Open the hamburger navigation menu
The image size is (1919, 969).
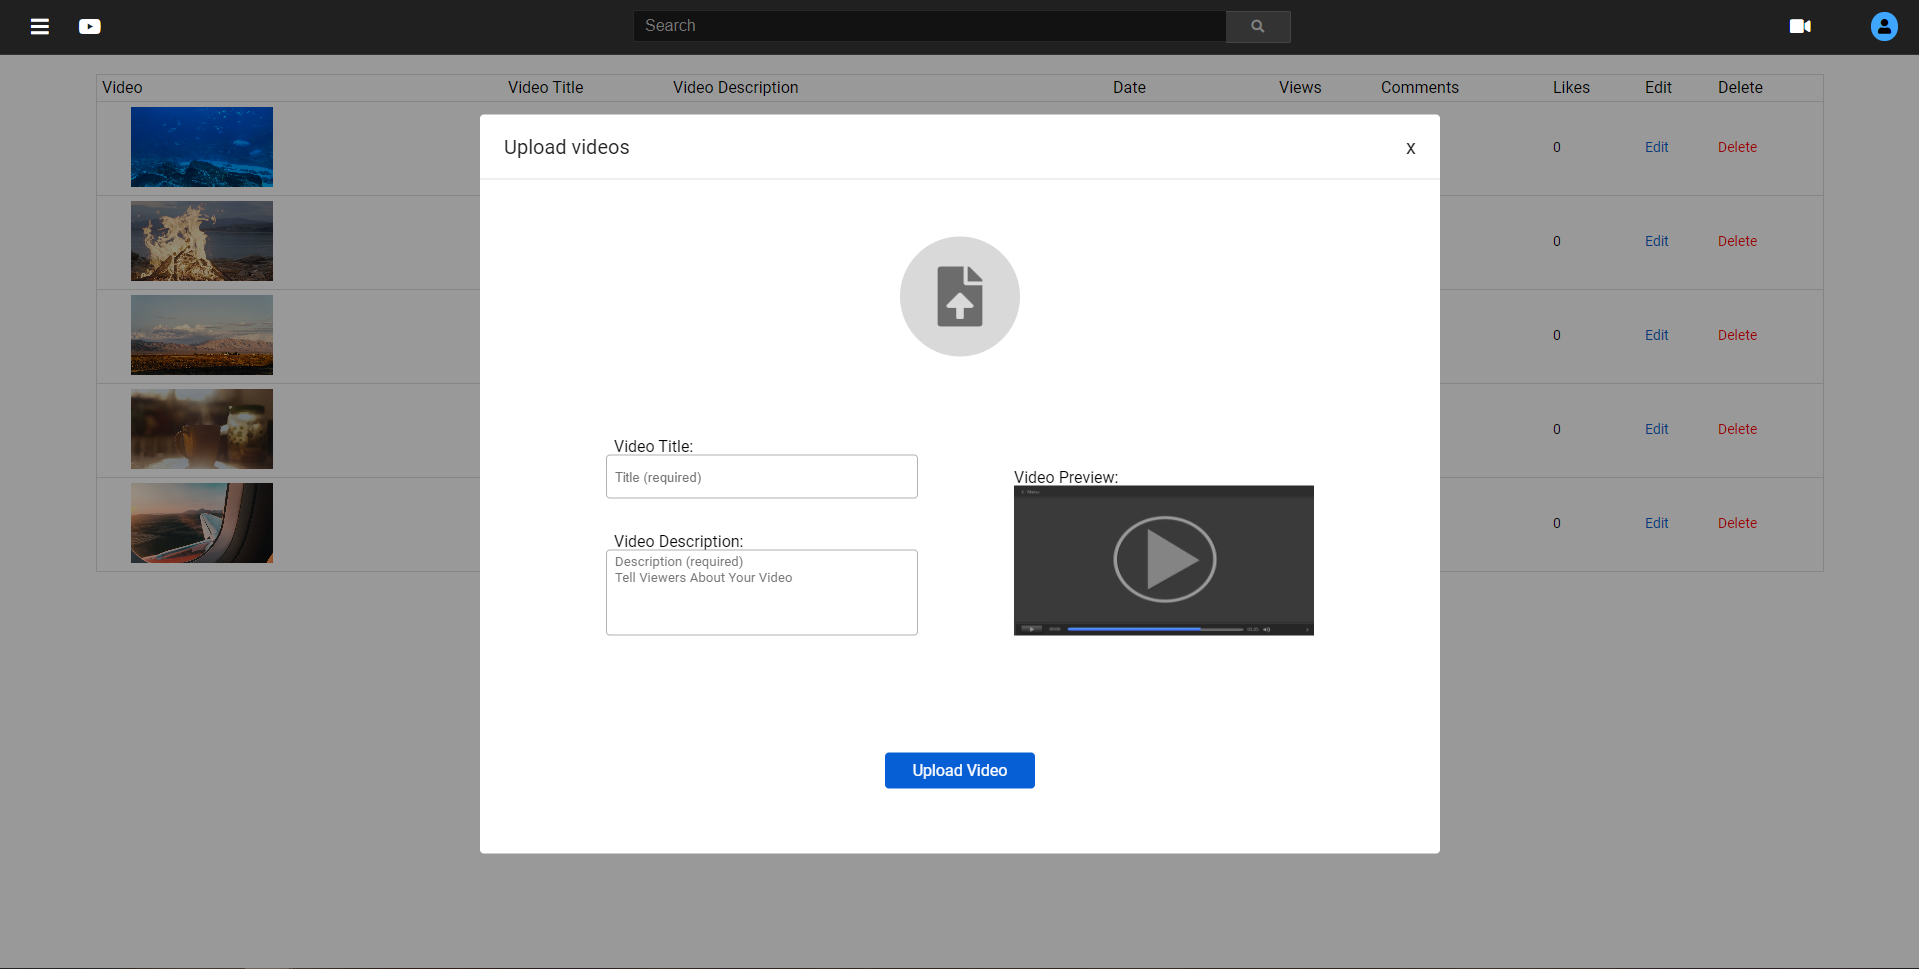(x=39, y=26)
